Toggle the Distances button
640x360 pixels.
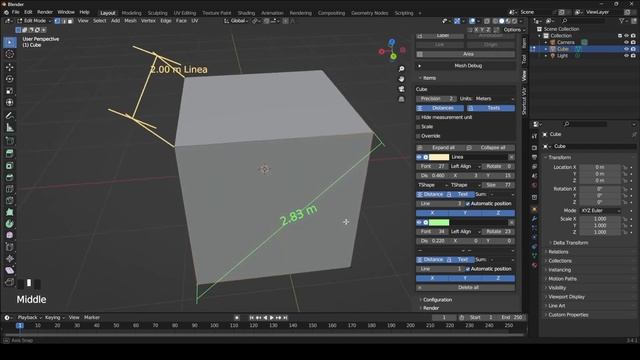click(x=440, y=108)
